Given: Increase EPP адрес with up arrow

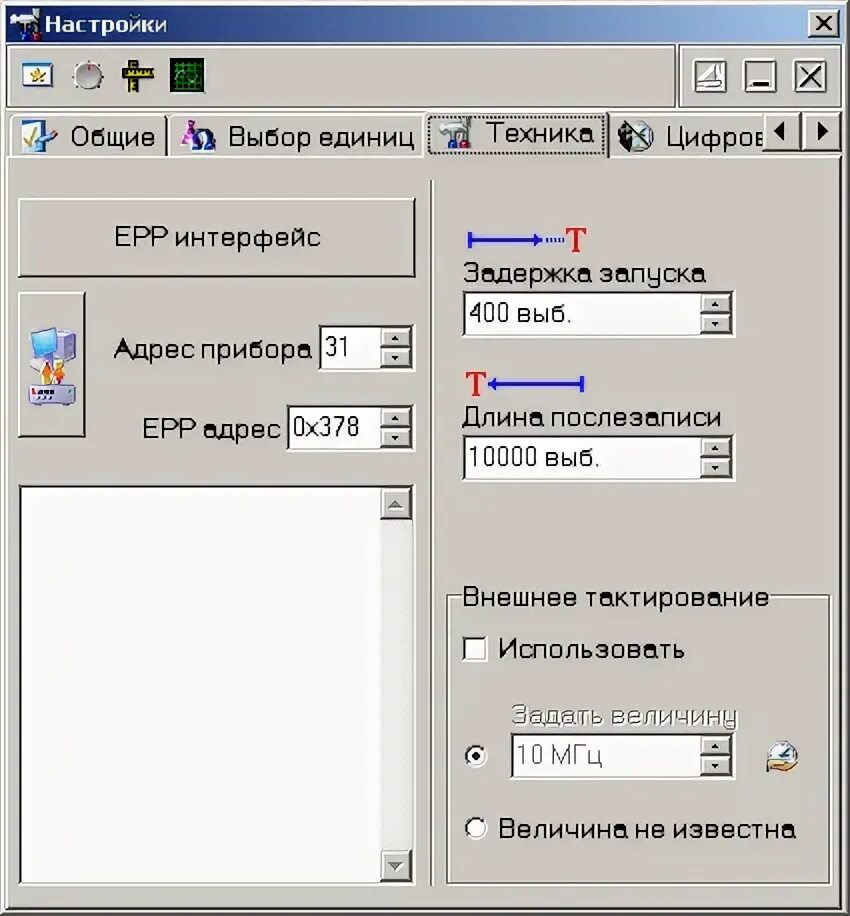Looking at the screenshot, I should [x=395, y=417].
